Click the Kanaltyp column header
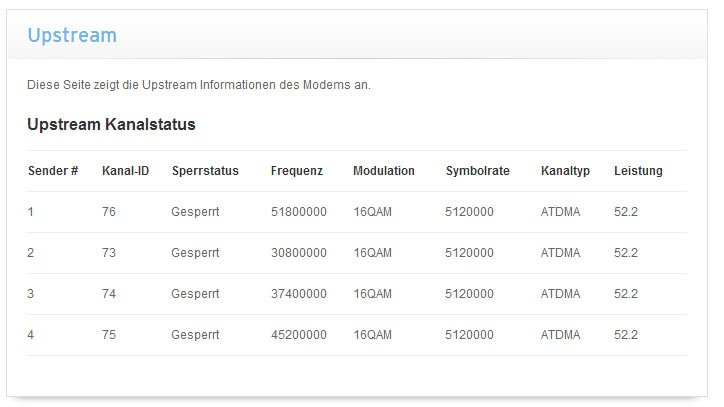The height and width of the screenshot is (407, 724). coord(565,171)
